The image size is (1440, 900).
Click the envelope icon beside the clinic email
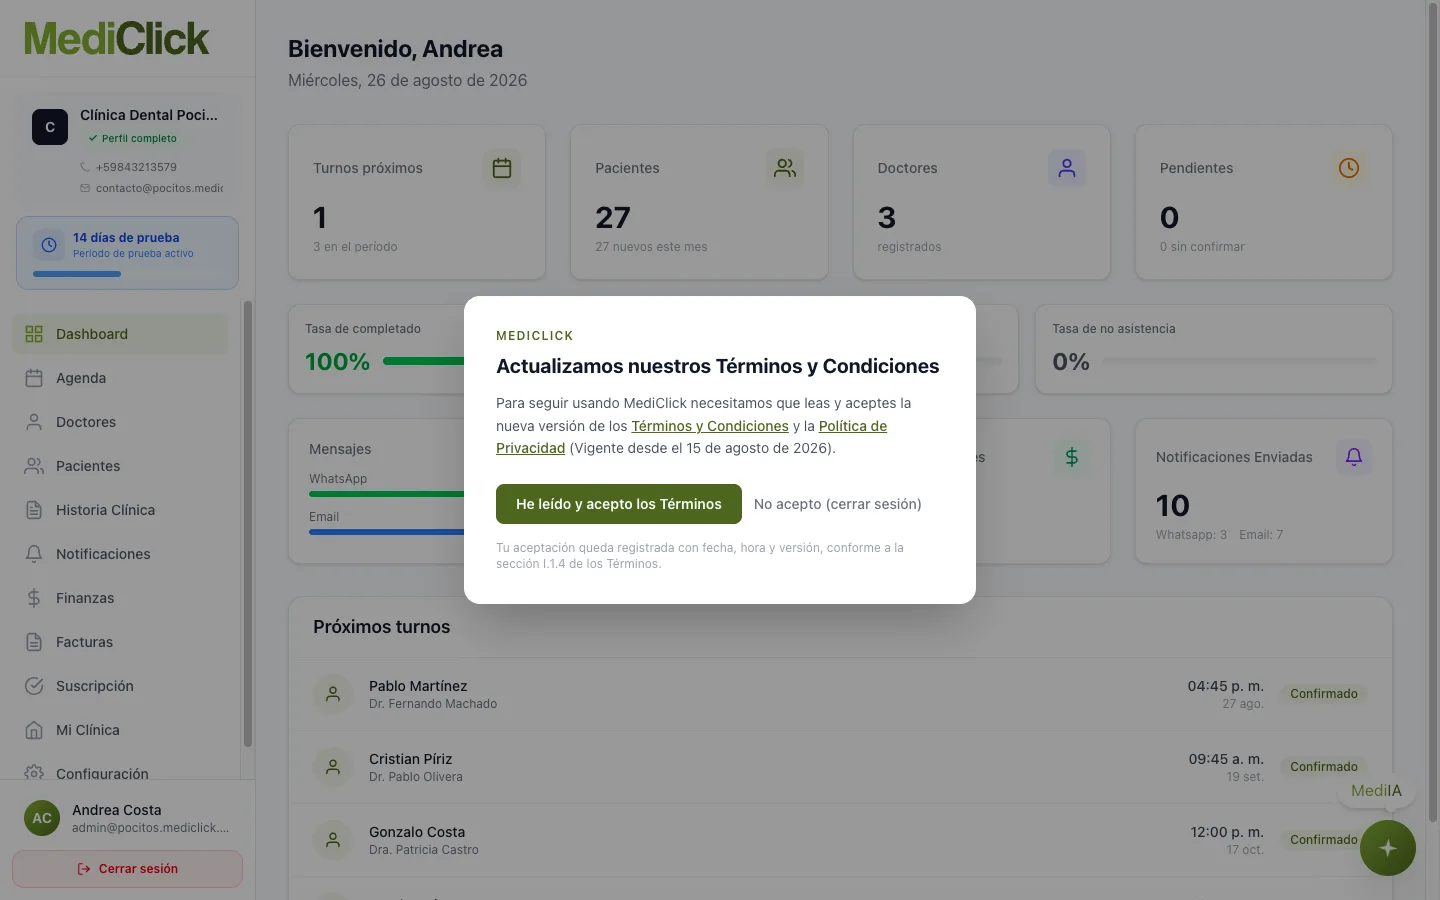(85, 188)
